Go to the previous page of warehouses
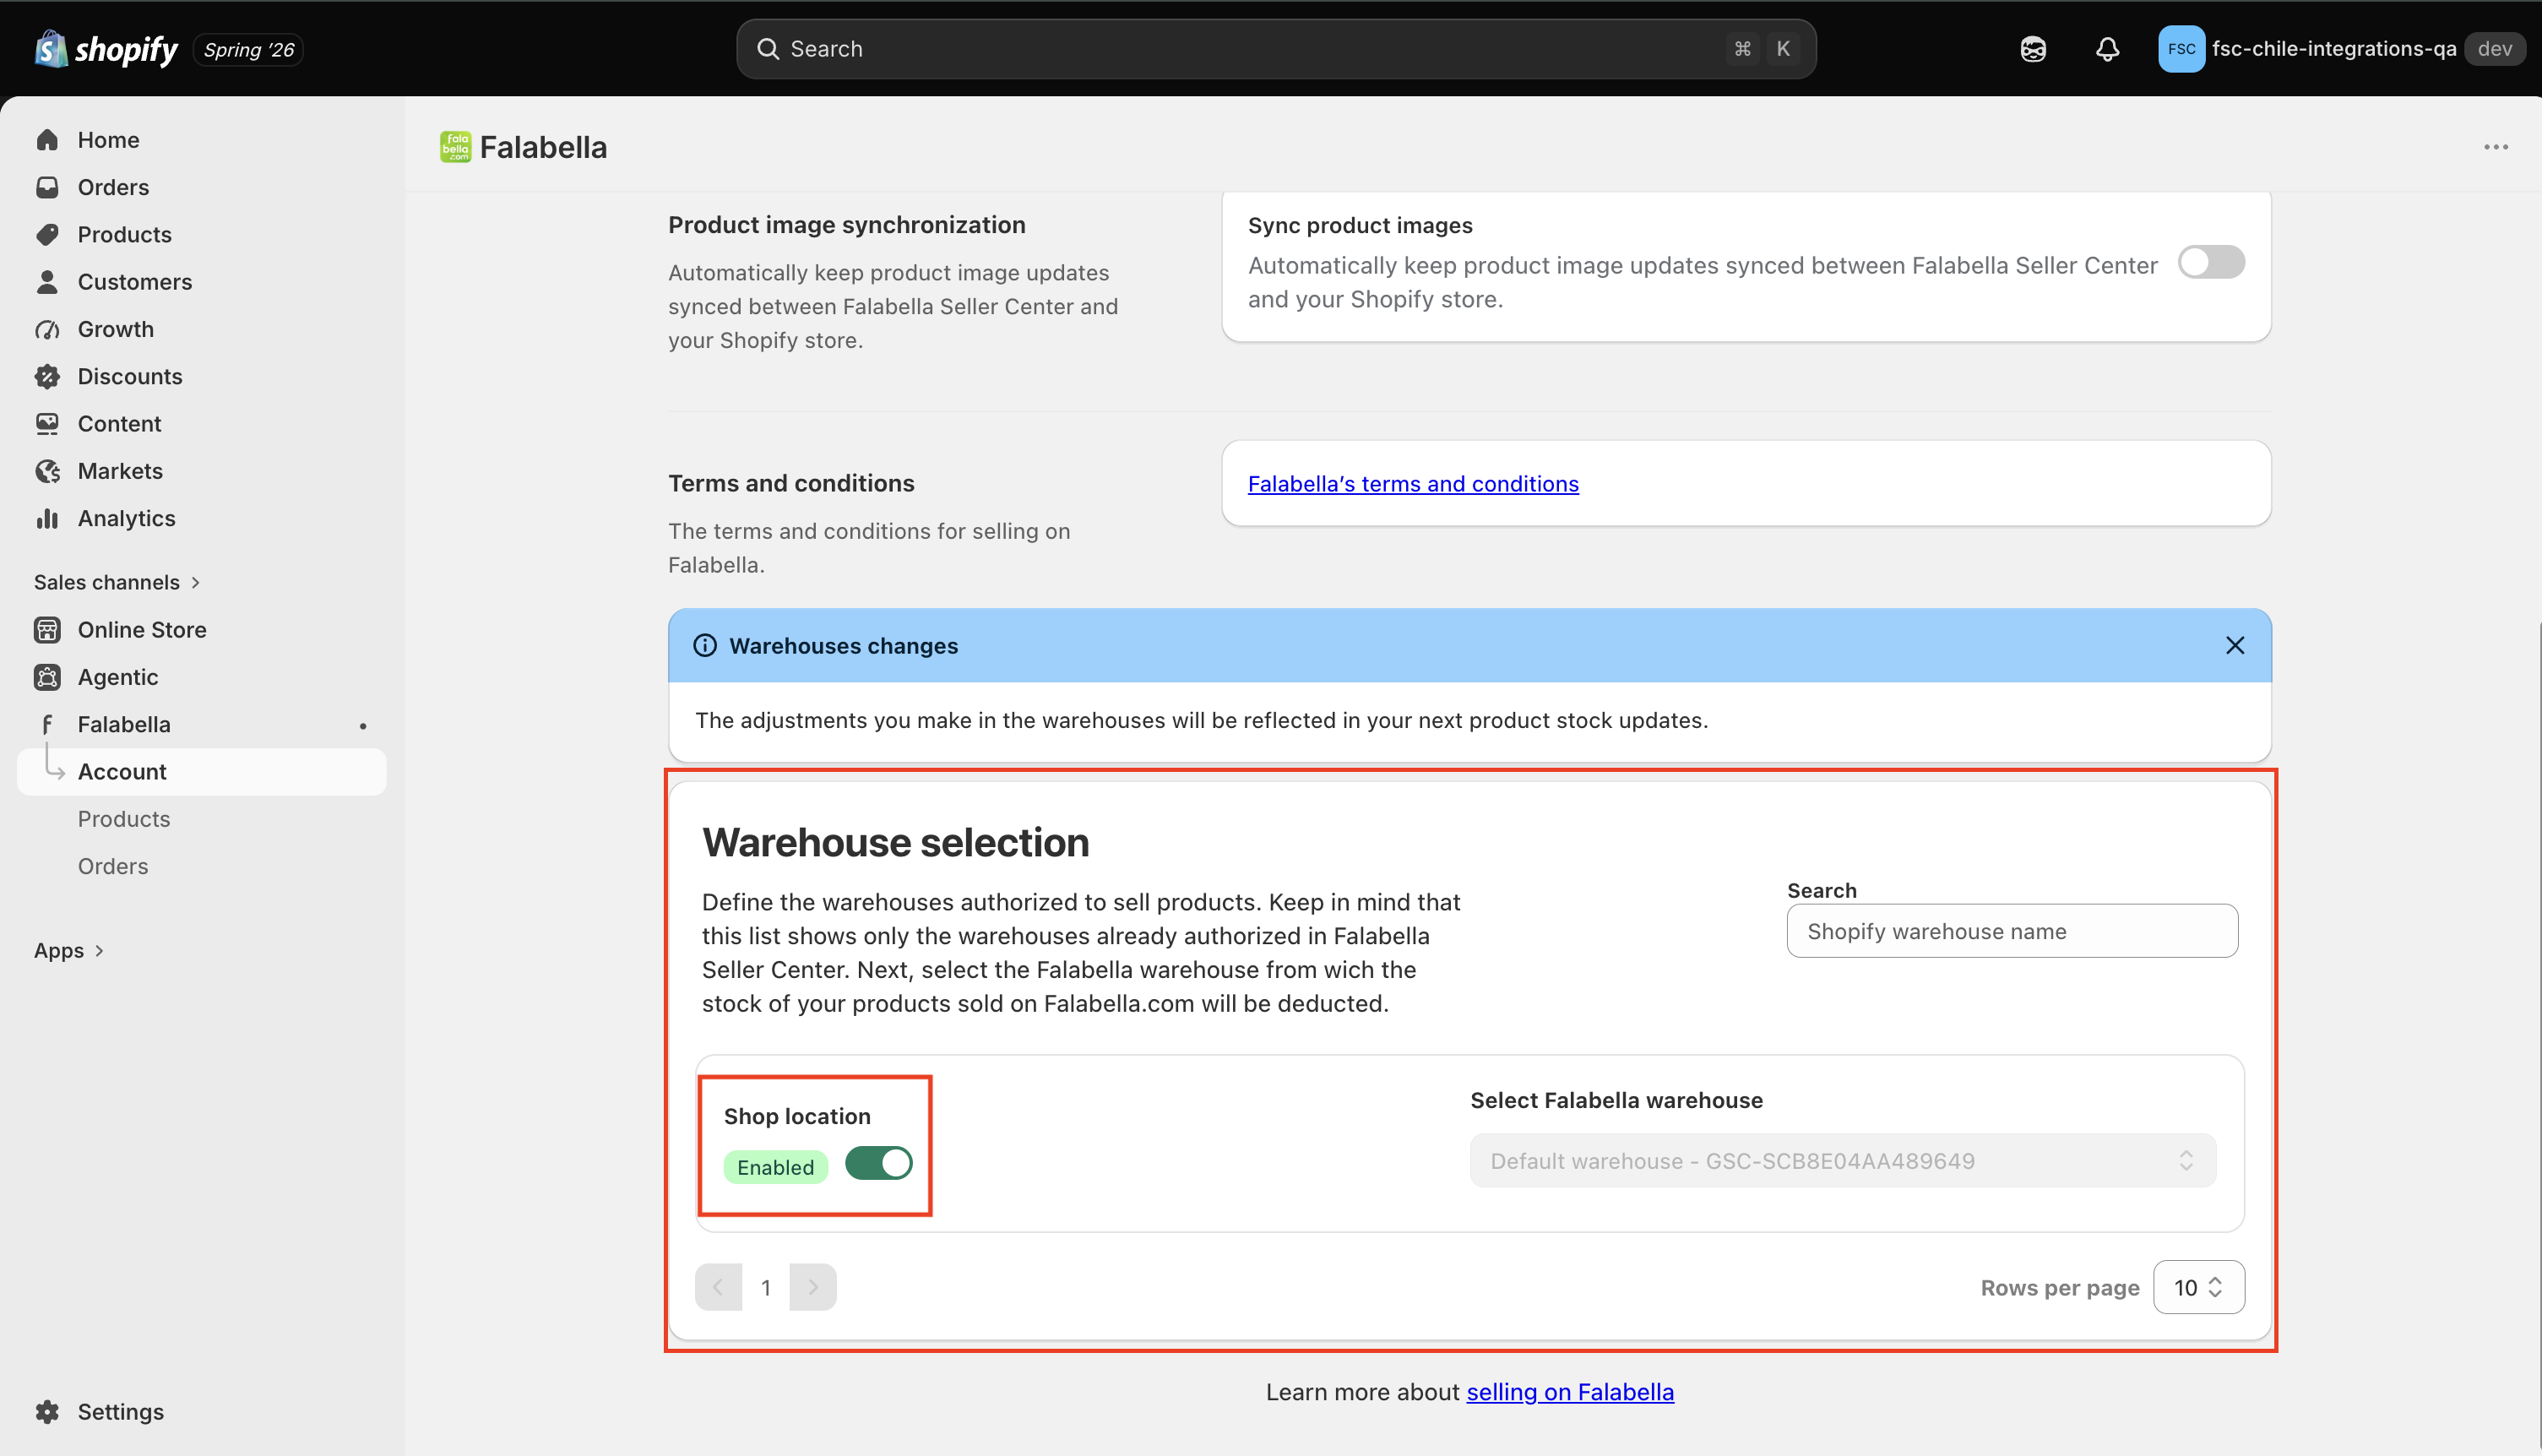The width and height of the screenshot is (2542, 1456). pos(718,1287)
